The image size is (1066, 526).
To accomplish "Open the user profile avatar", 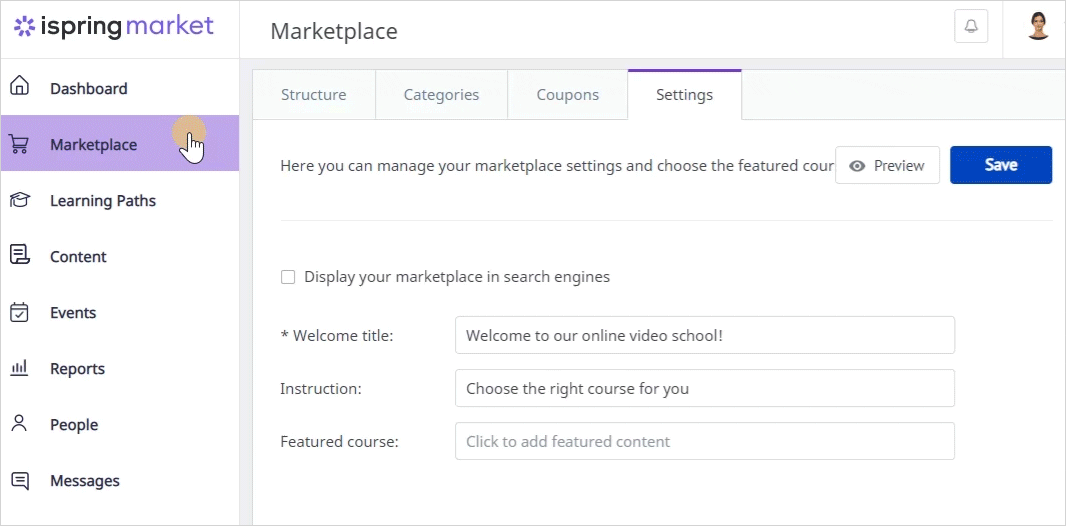I will 1038,27.
